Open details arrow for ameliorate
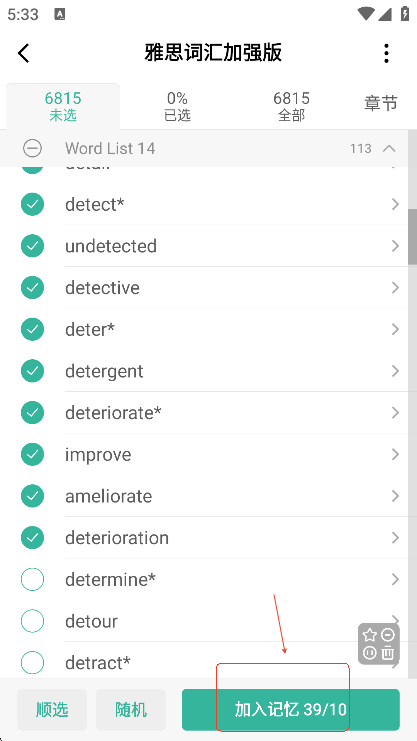This screenshot has width=417, height=741. pyautogui.click(x=395, y=496)
